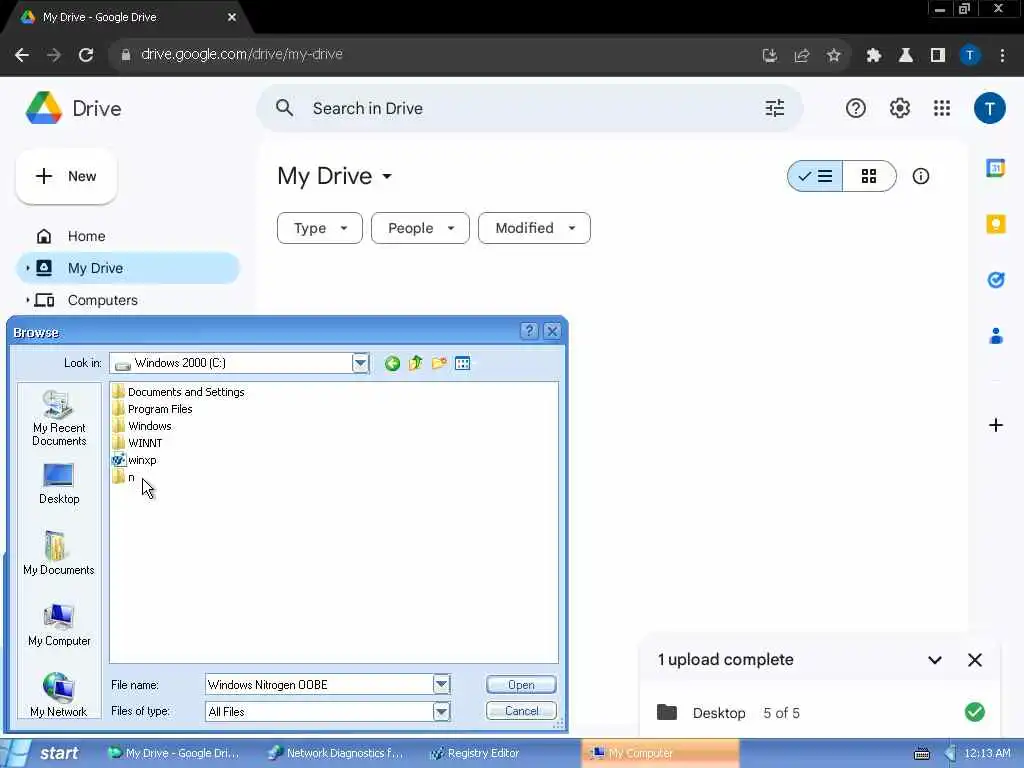Image resolution: width=1024 pixels, height=768 pixels.
Task: Open the My Drive title dropdown
Action: [x=387, y=176]
